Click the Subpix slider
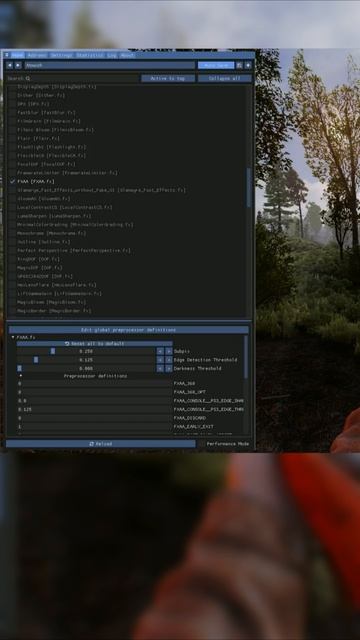The height and width of the screenshot is (640, 360). [86, 351]
